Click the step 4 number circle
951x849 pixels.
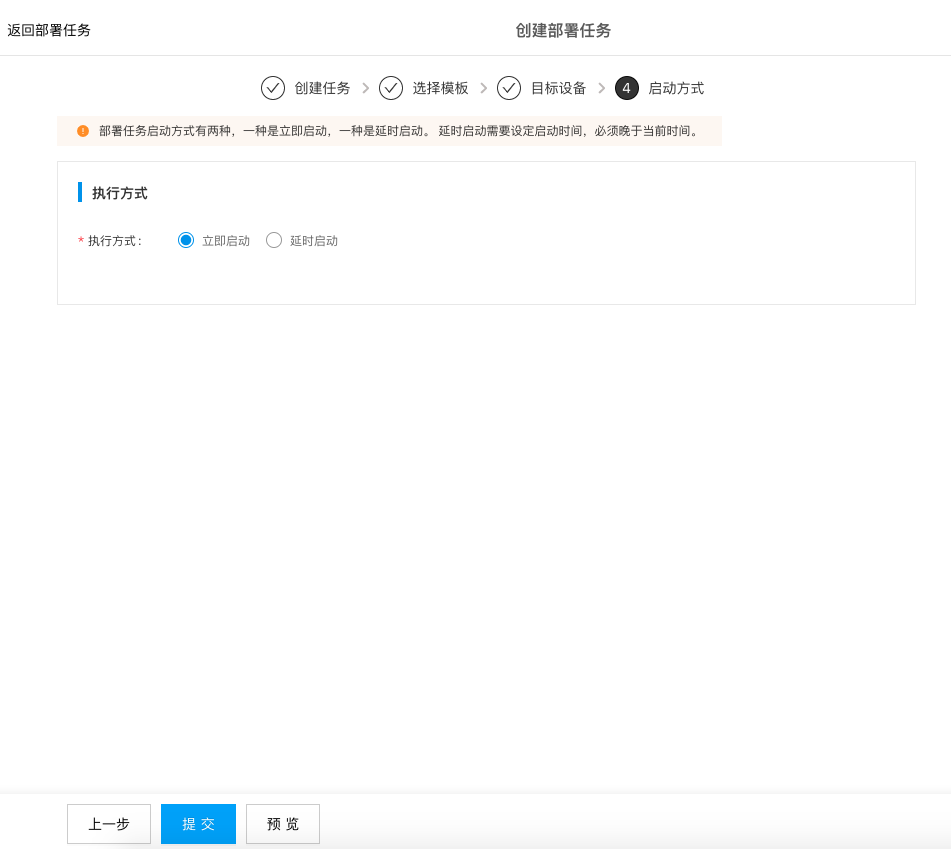pyautogui.click(x=627, y=88)
